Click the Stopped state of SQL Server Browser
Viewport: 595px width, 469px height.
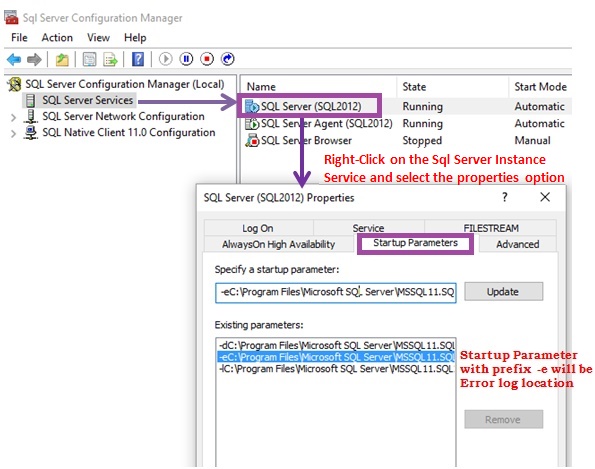(422, 140)
